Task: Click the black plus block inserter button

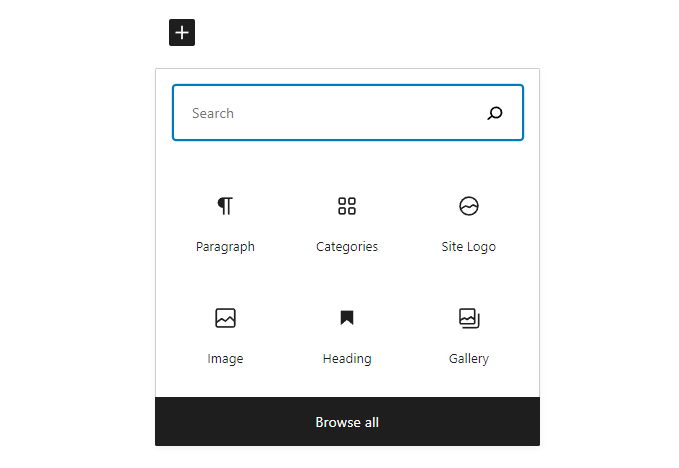Action: coord(182,32)
